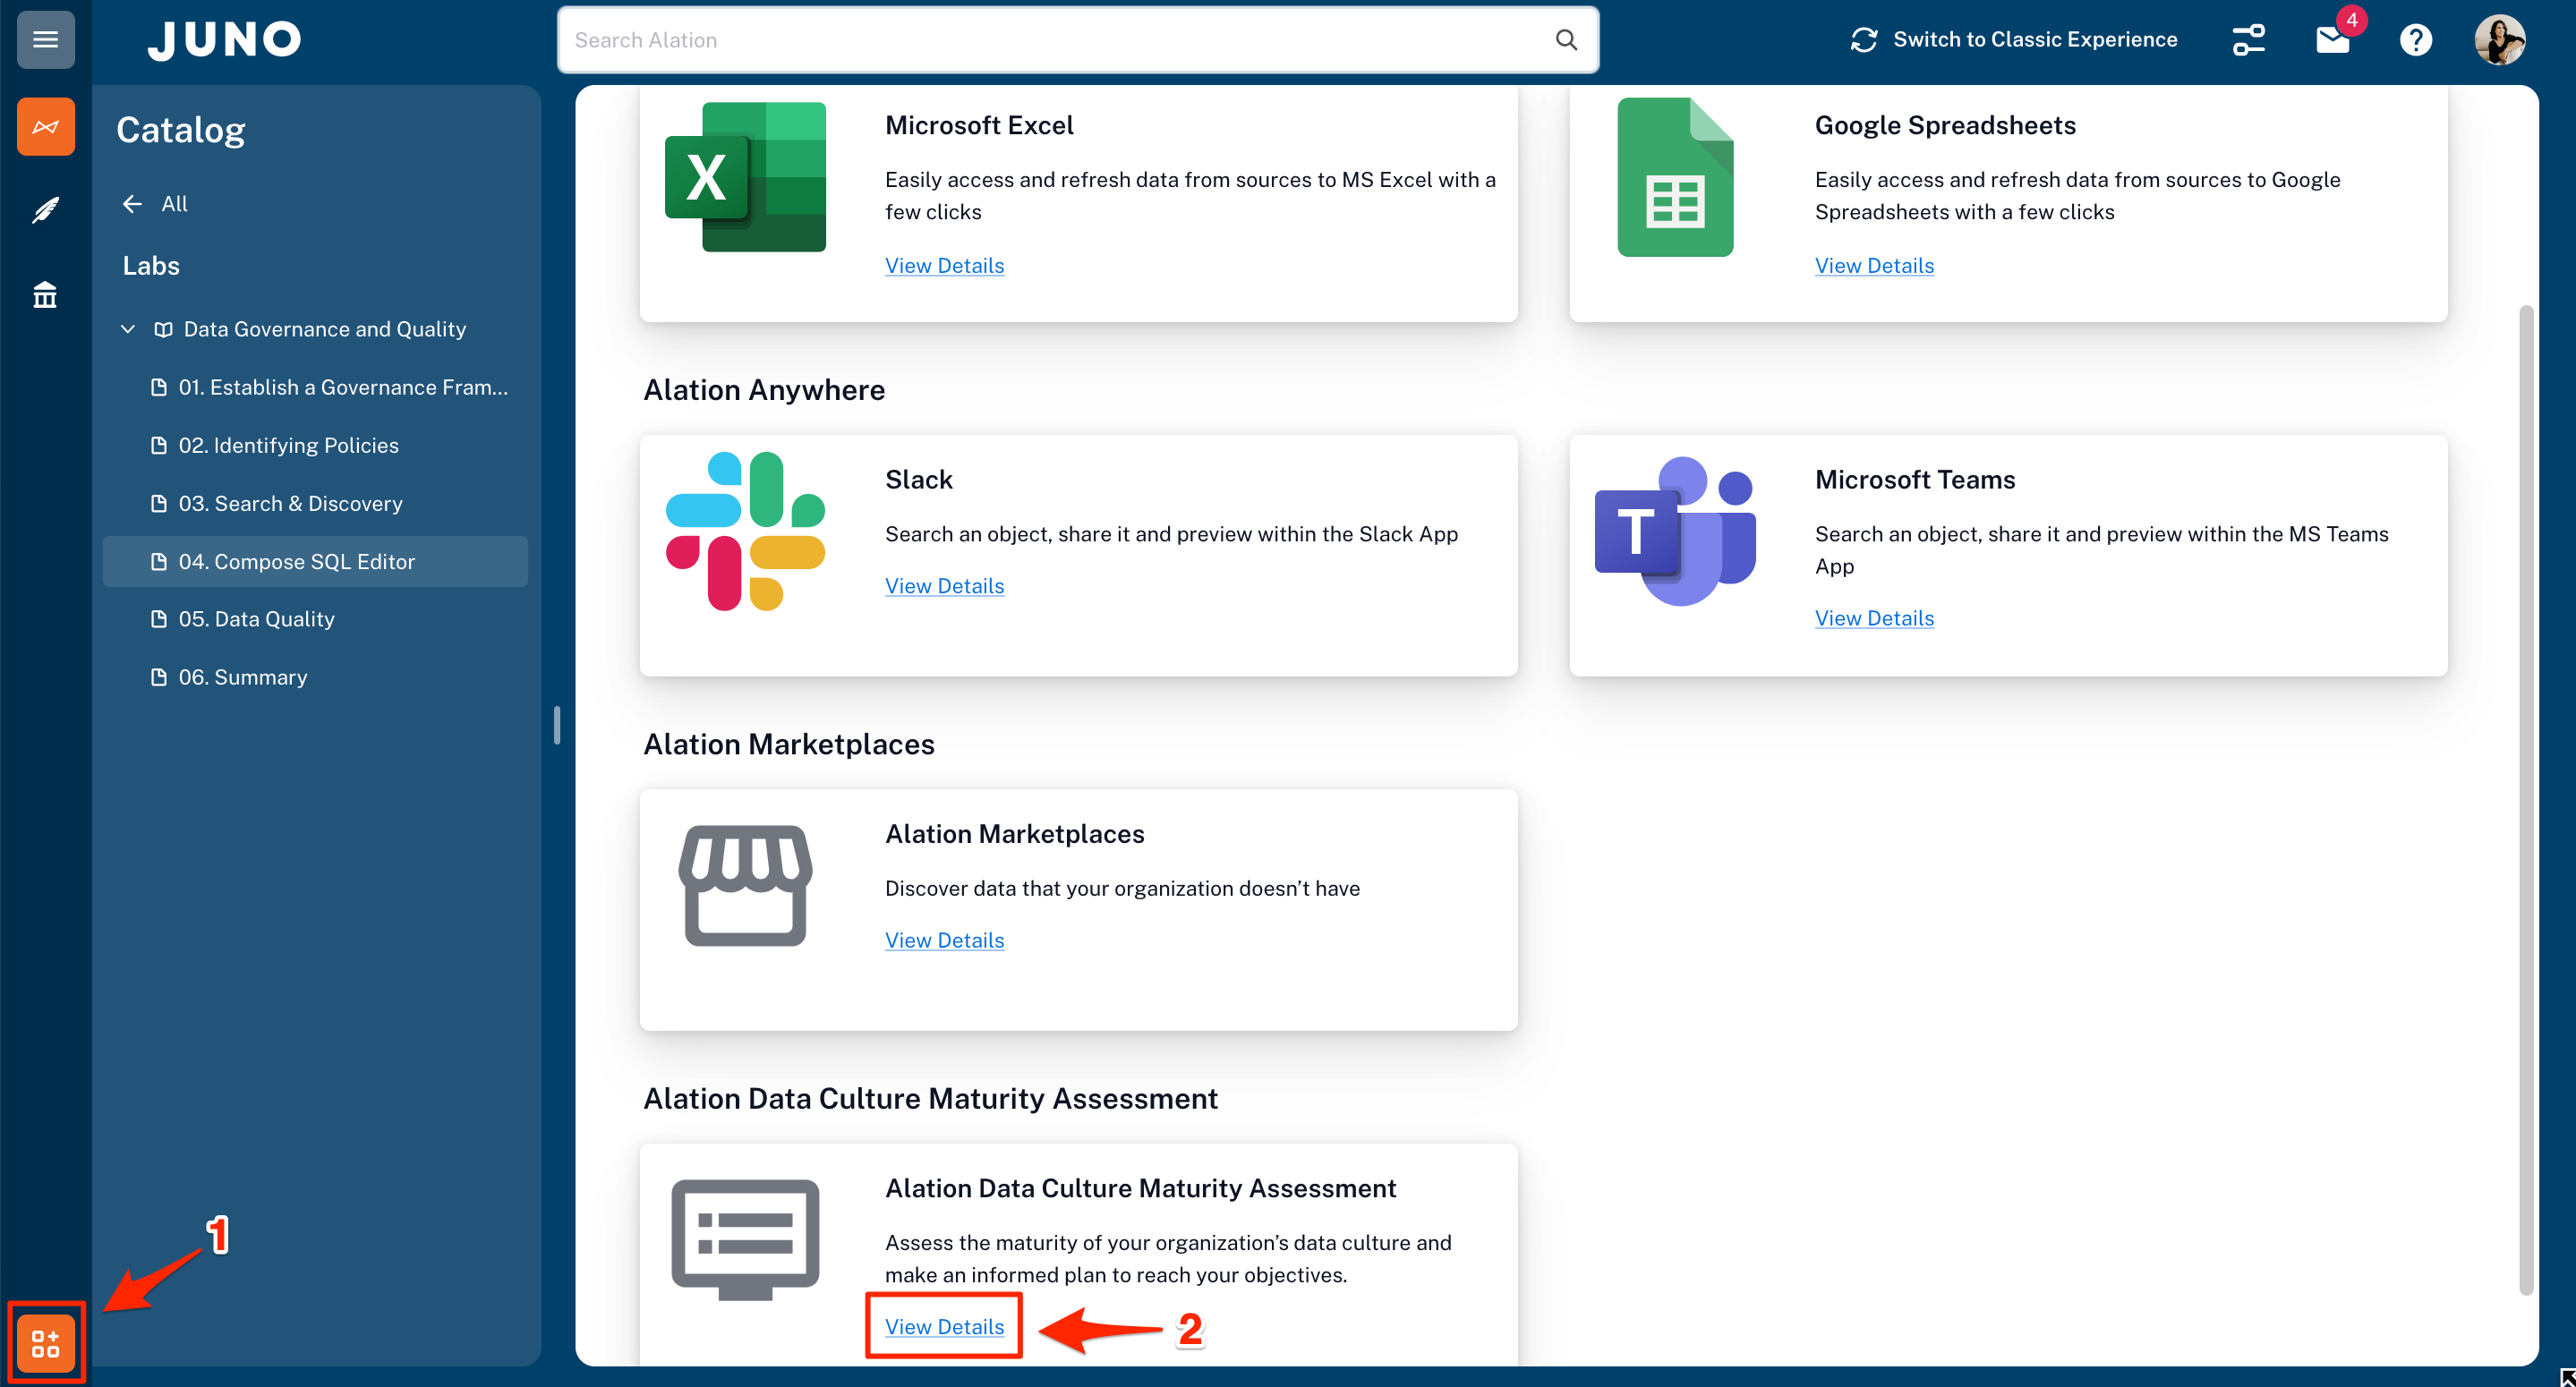Open the hamburger navigation menu
This screenshot has height=1387, width=2576.
coord(45,39)
